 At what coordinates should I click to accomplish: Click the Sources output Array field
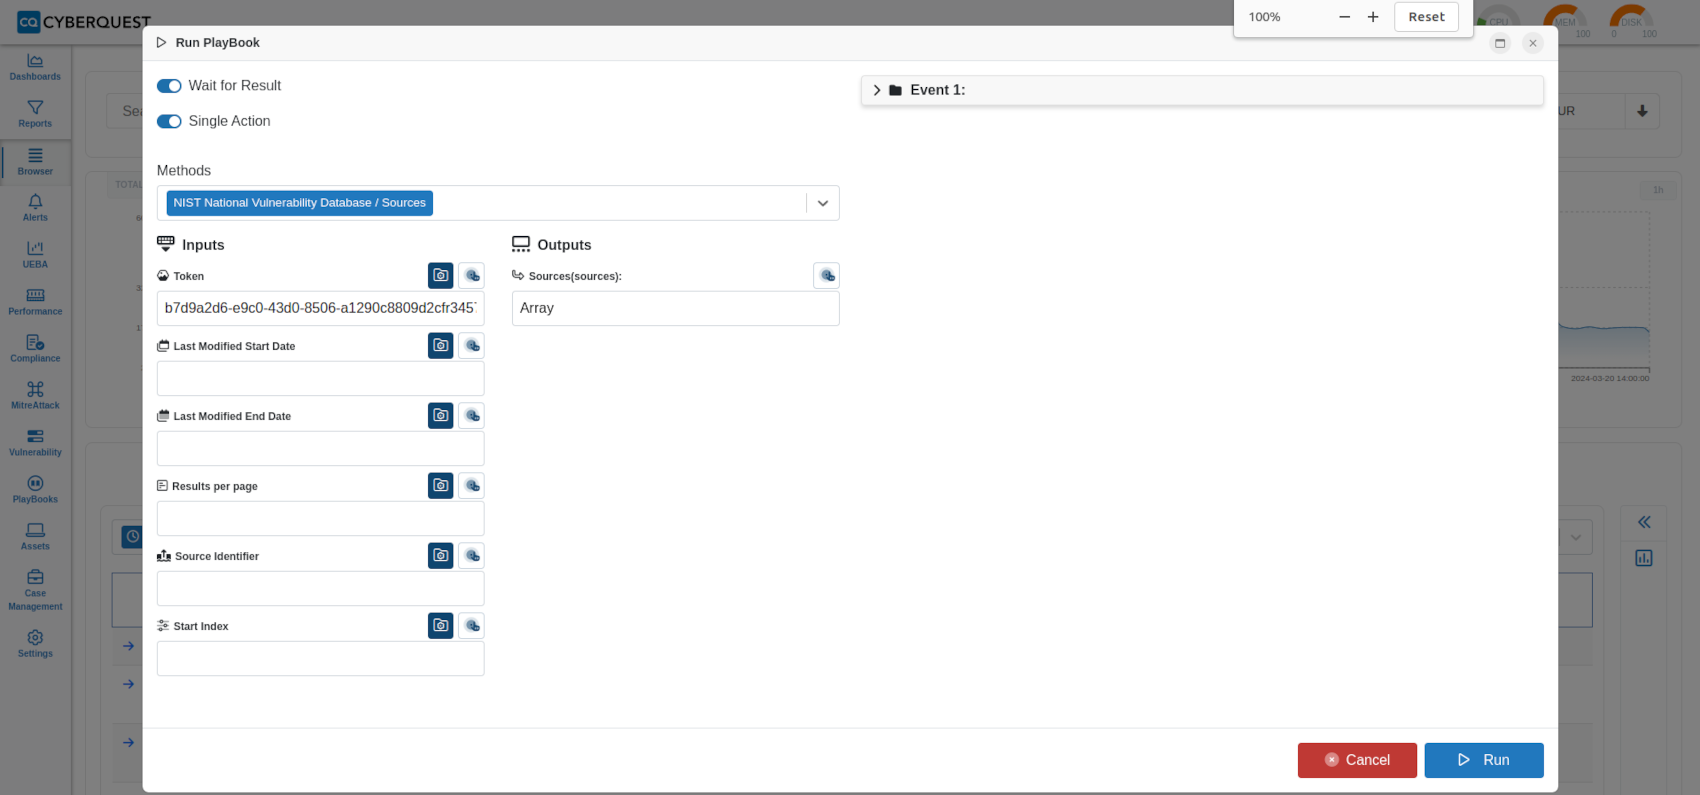[x=676, y=308]
